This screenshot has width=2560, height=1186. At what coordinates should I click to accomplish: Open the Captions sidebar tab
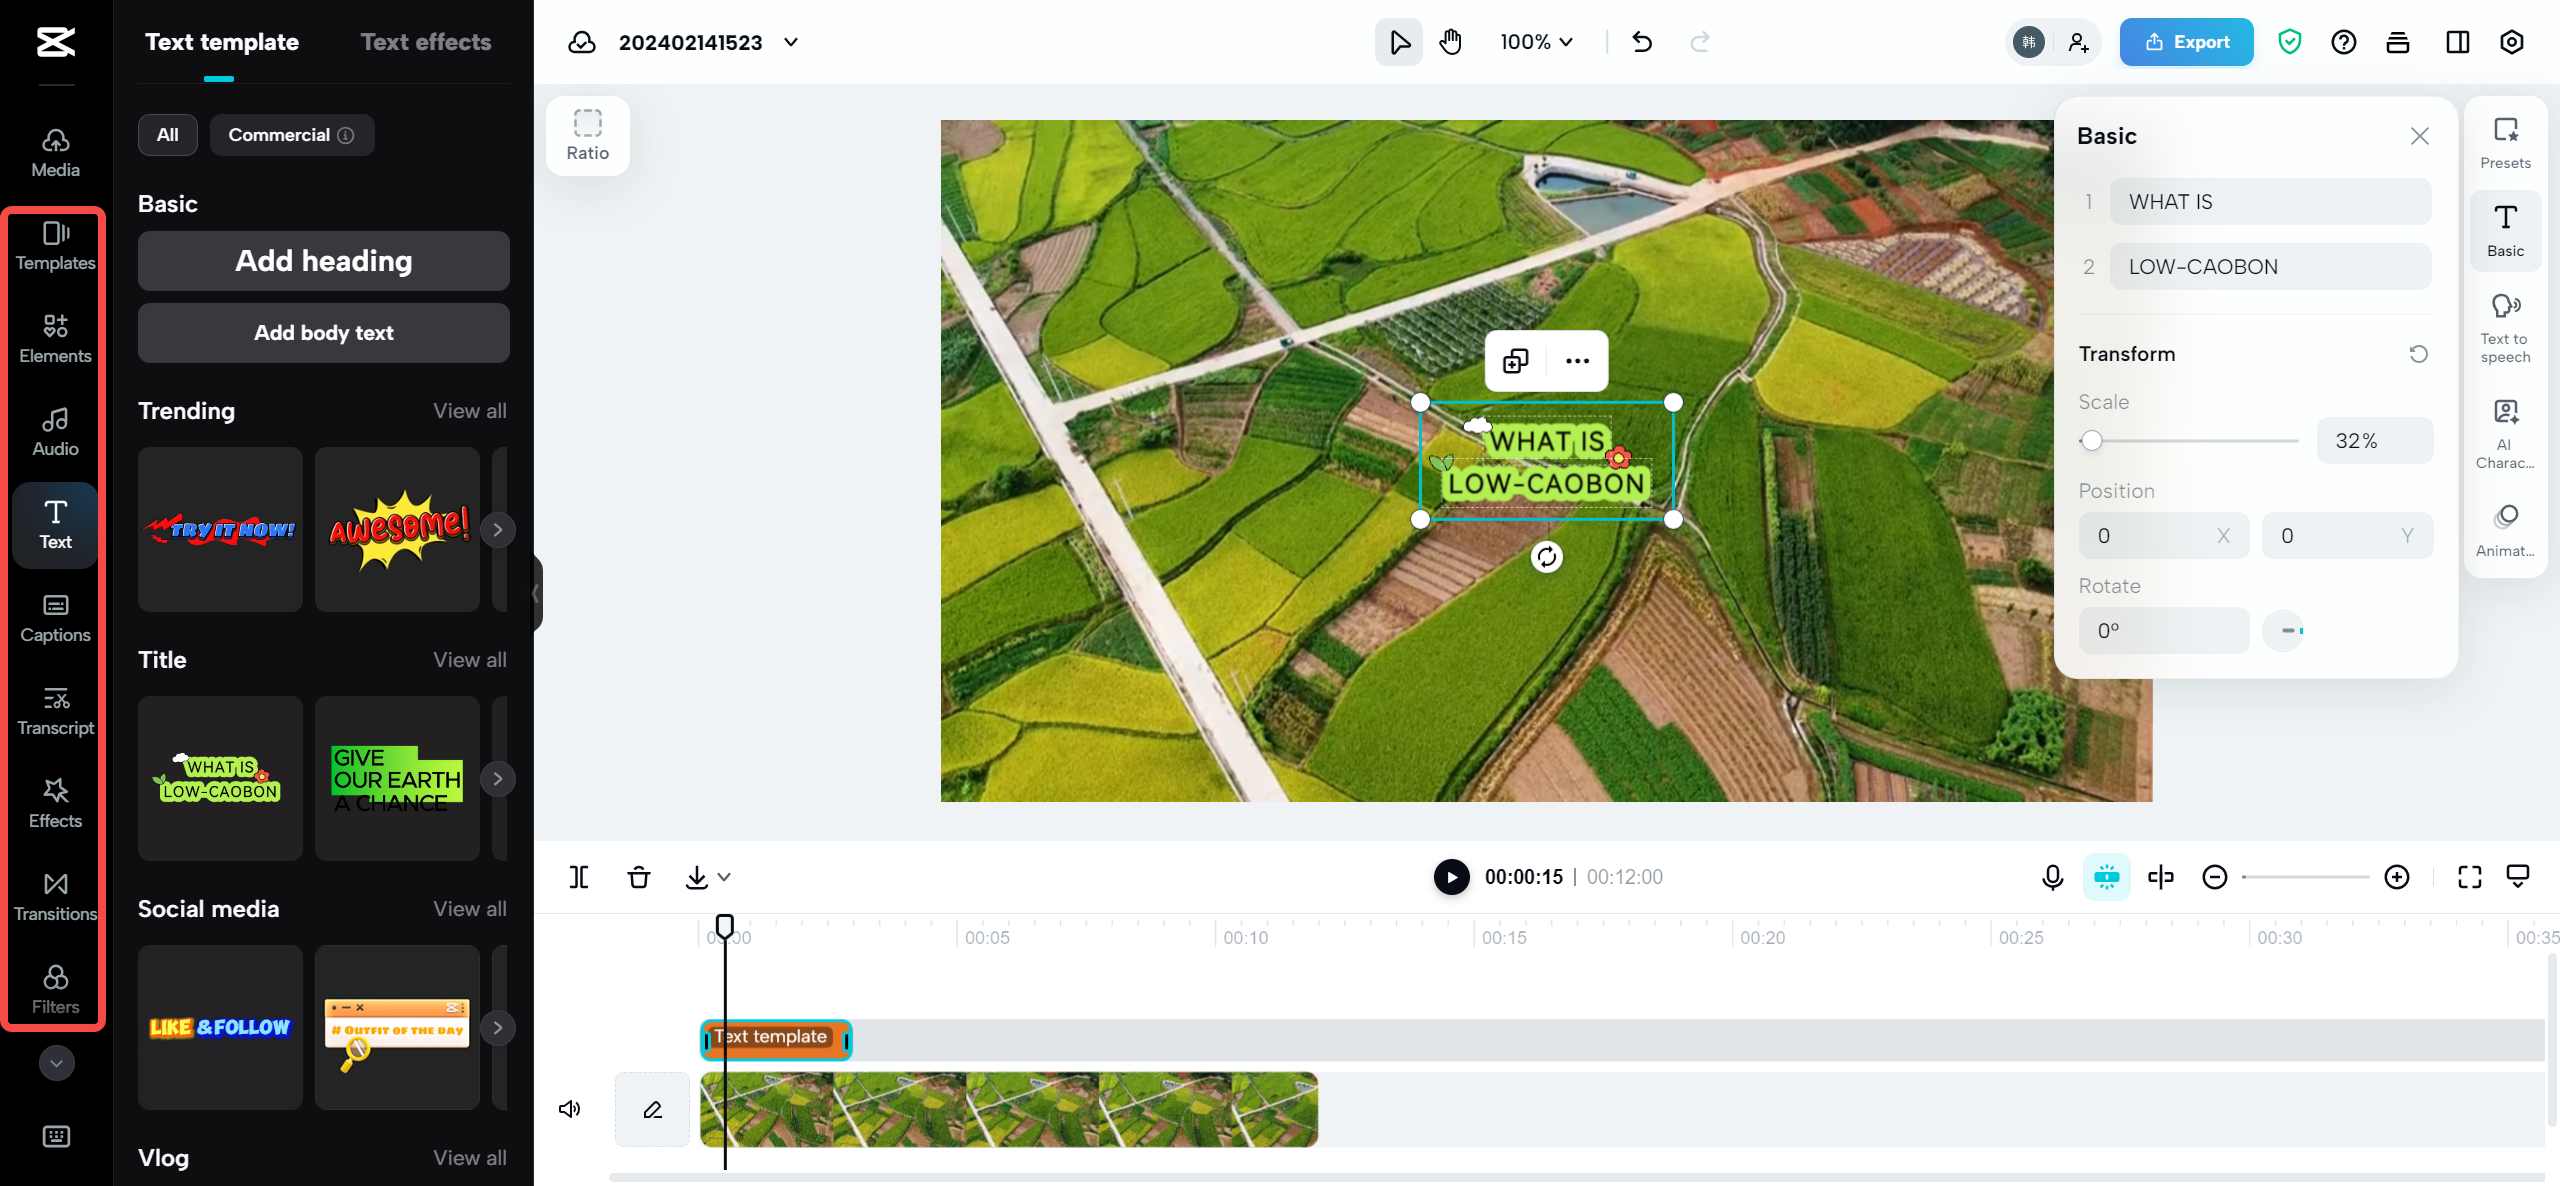(x=55, y=617)
